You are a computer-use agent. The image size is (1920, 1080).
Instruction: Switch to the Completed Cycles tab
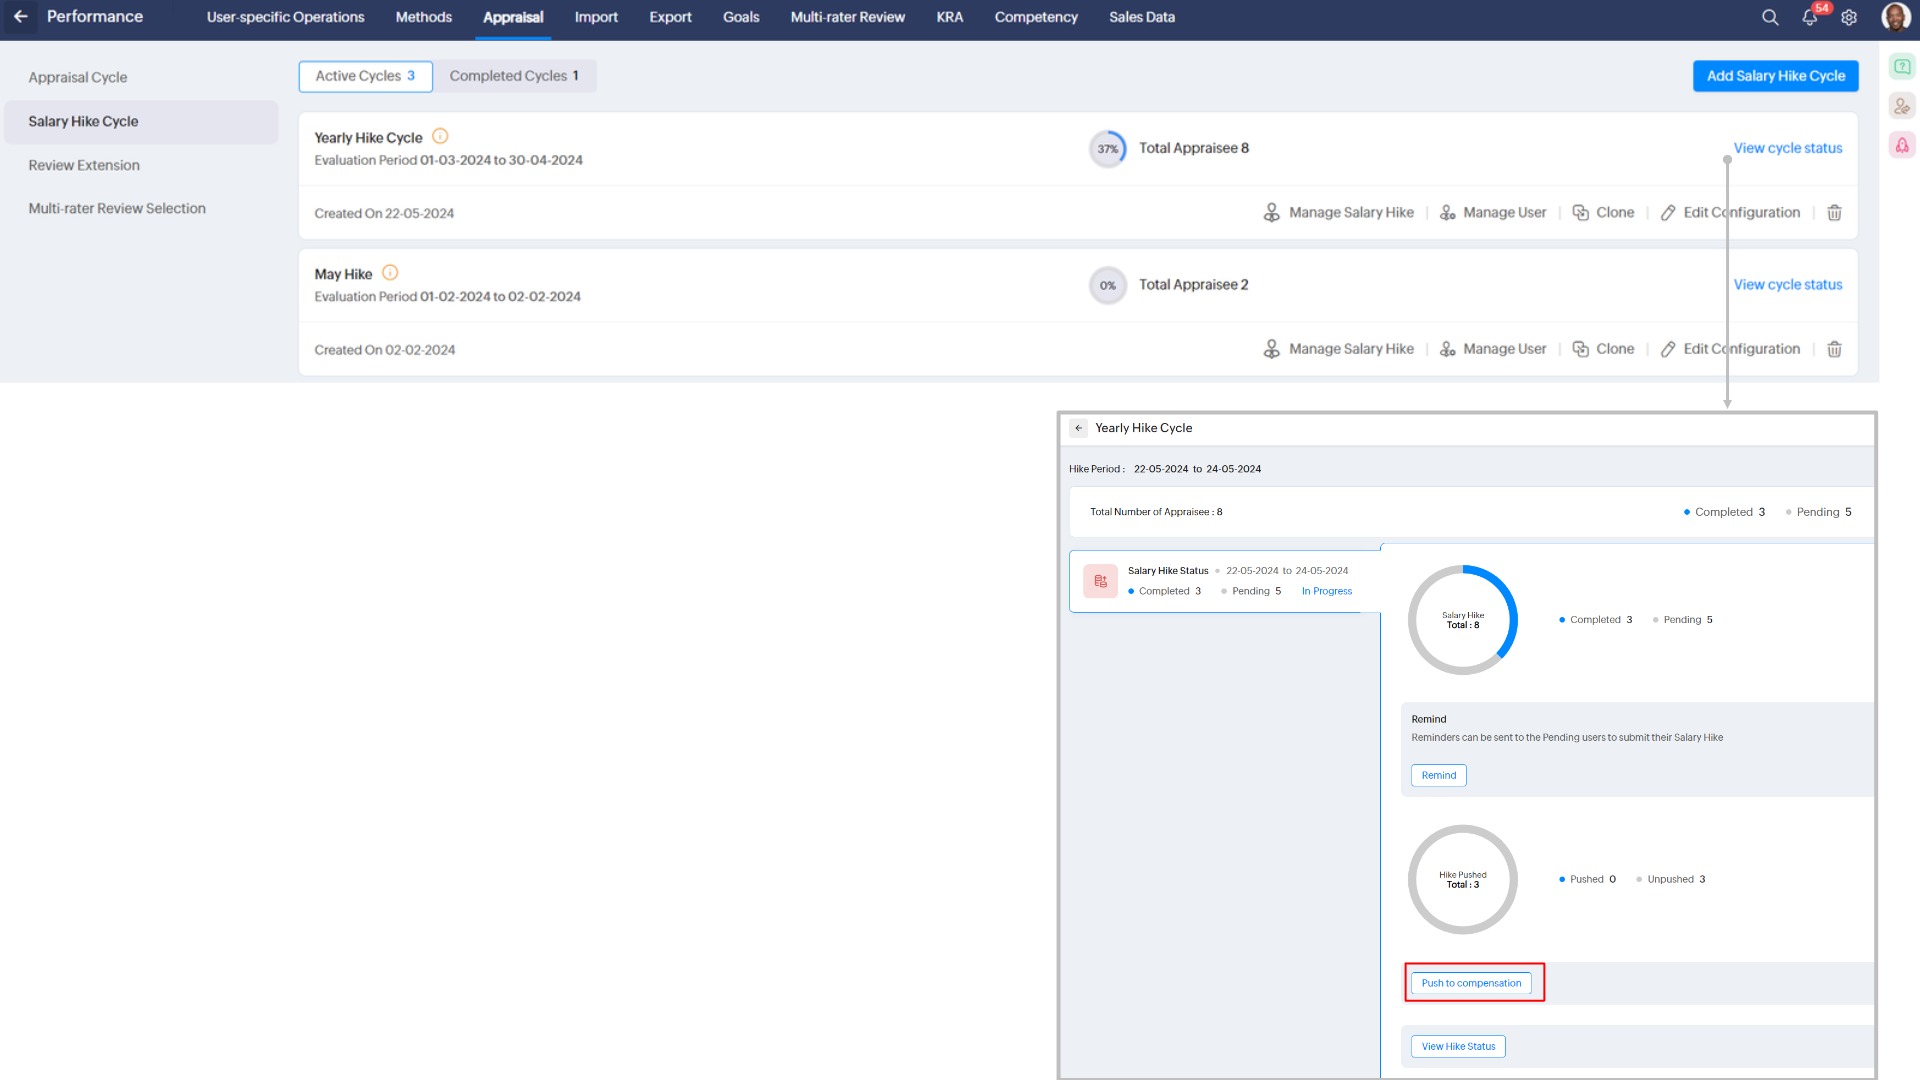514,76
